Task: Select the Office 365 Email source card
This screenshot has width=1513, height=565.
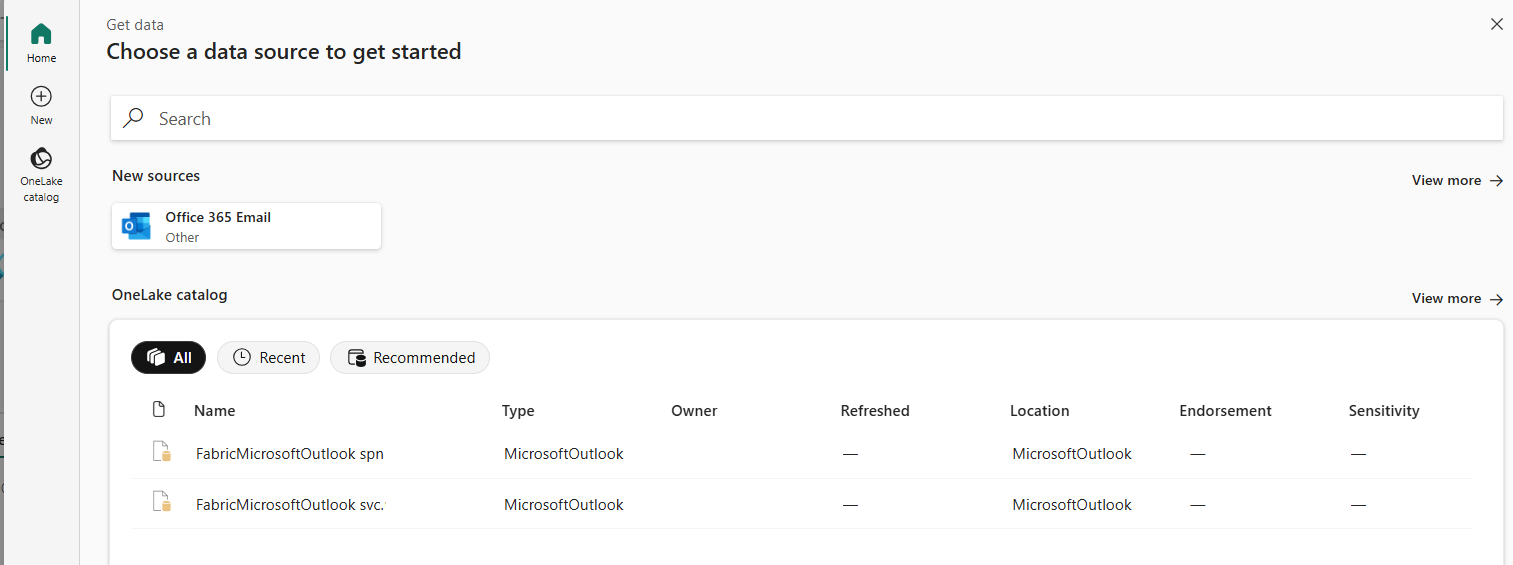Action: point(246,226)
